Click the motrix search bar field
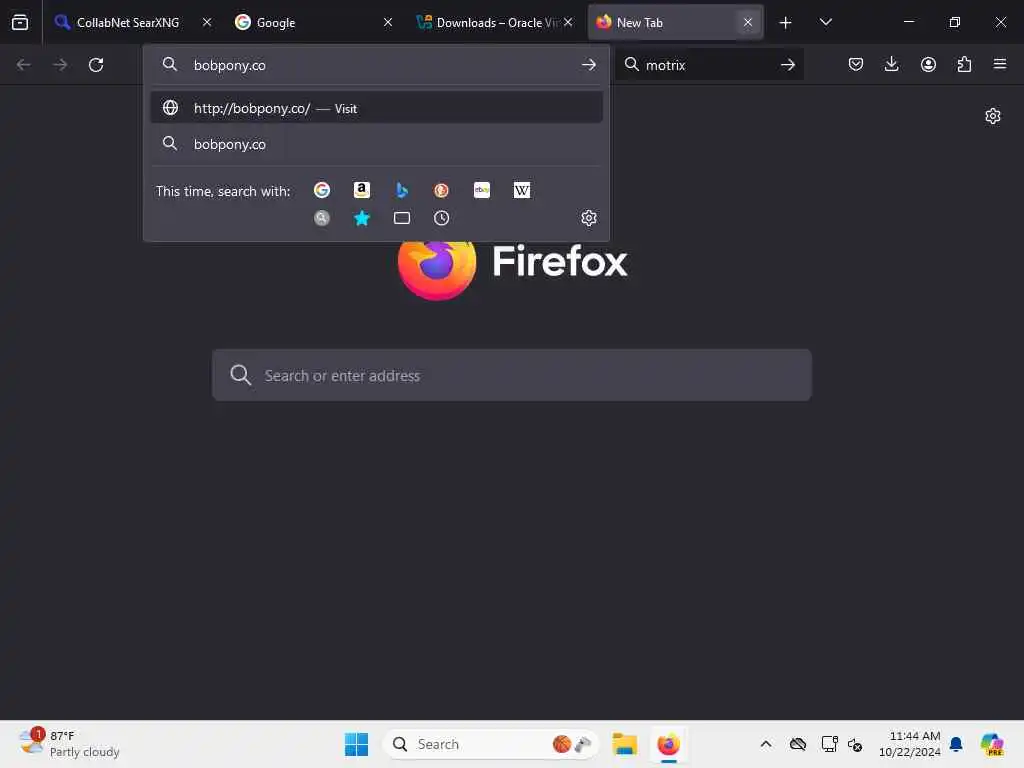This screenshot has width=1024, height=768. 709,65
